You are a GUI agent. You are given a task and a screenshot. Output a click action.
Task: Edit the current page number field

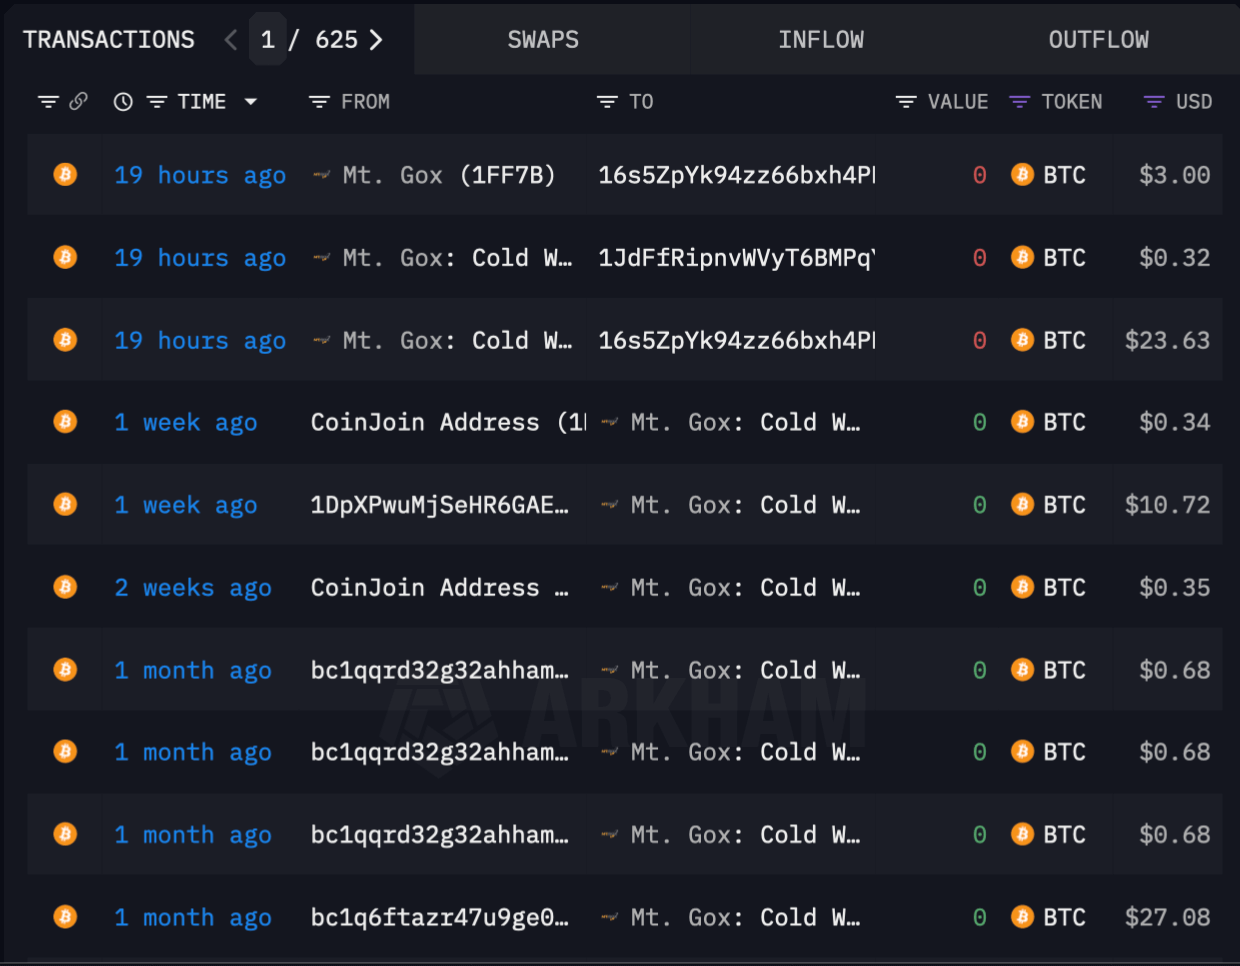coord(267,40)
